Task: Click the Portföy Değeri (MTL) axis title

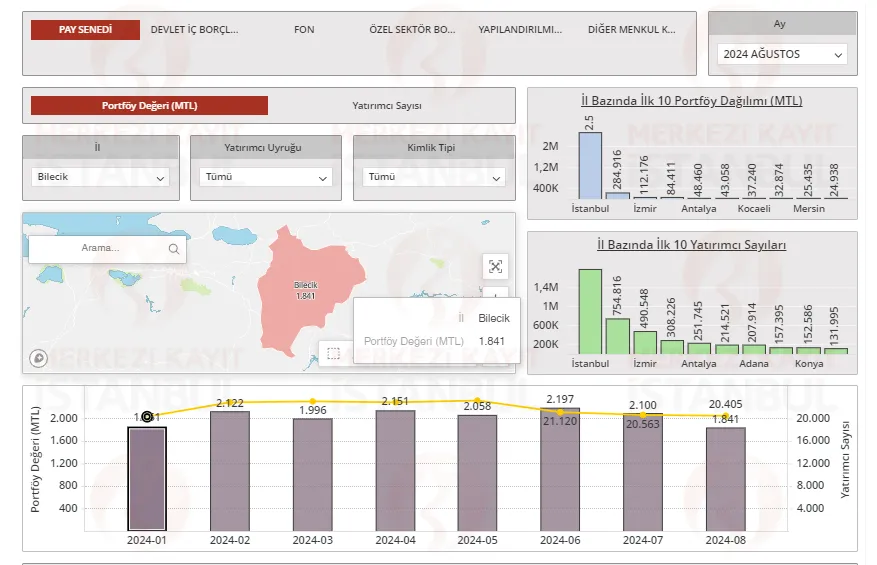Action: (35, 459)
